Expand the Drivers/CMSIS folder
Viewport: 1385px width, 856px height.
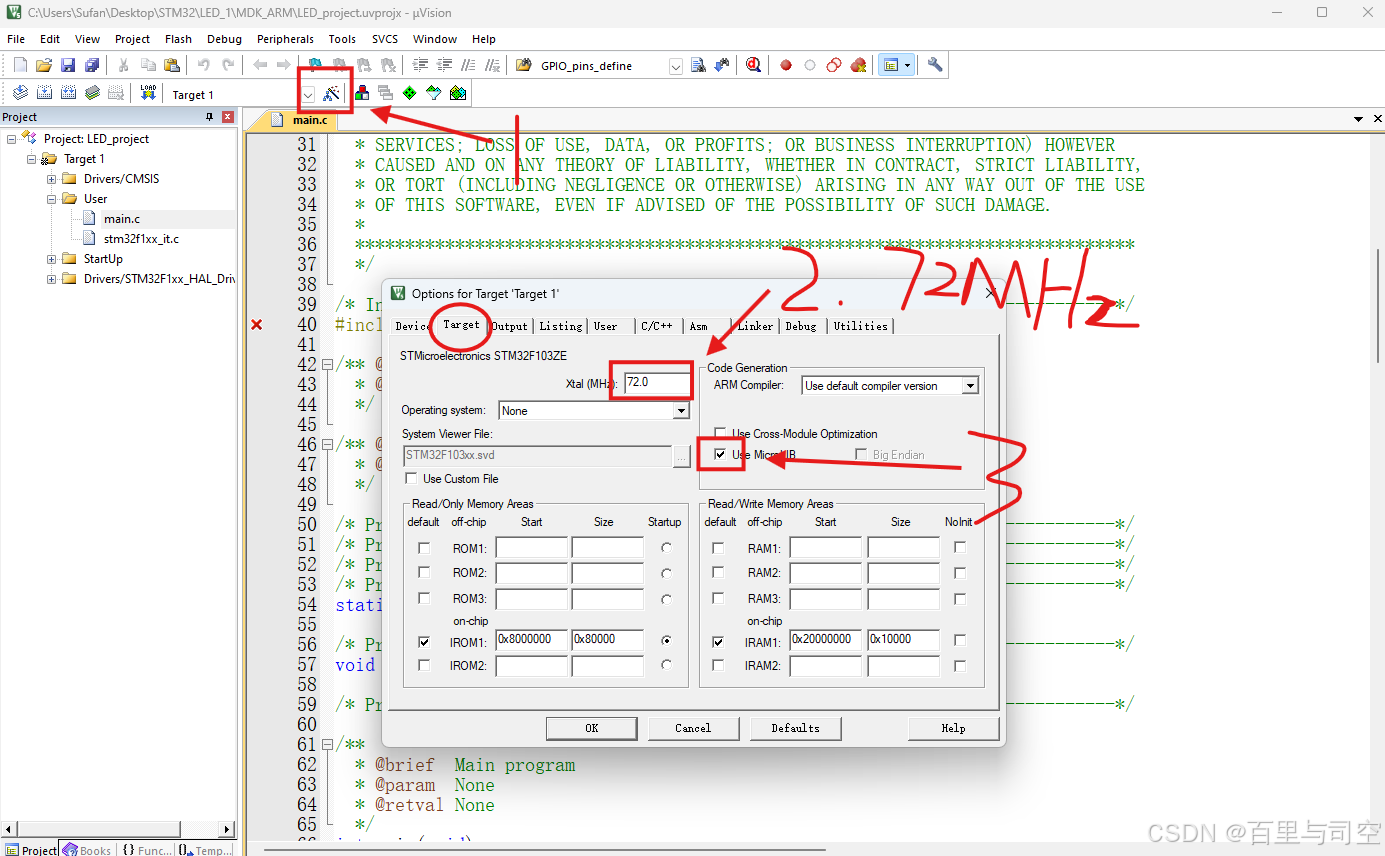pos(51,179)
